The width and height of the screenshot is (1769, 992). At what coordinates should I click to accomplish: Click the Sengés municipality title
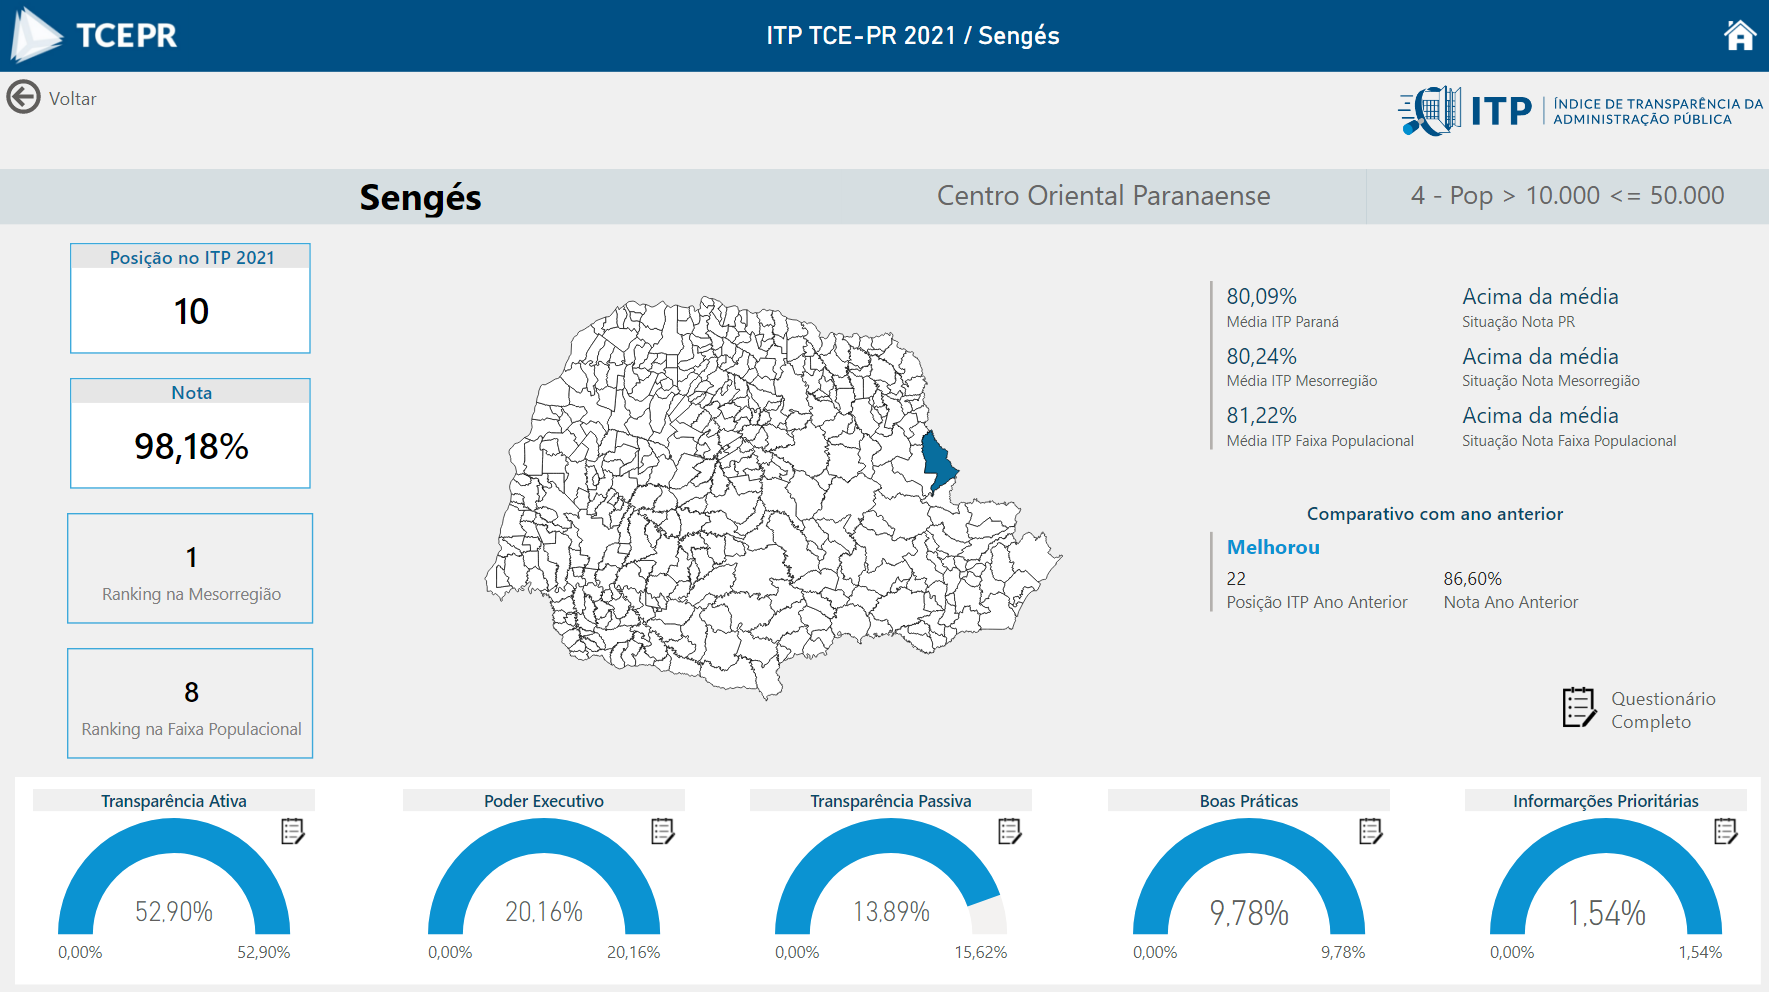coord(420,197)
